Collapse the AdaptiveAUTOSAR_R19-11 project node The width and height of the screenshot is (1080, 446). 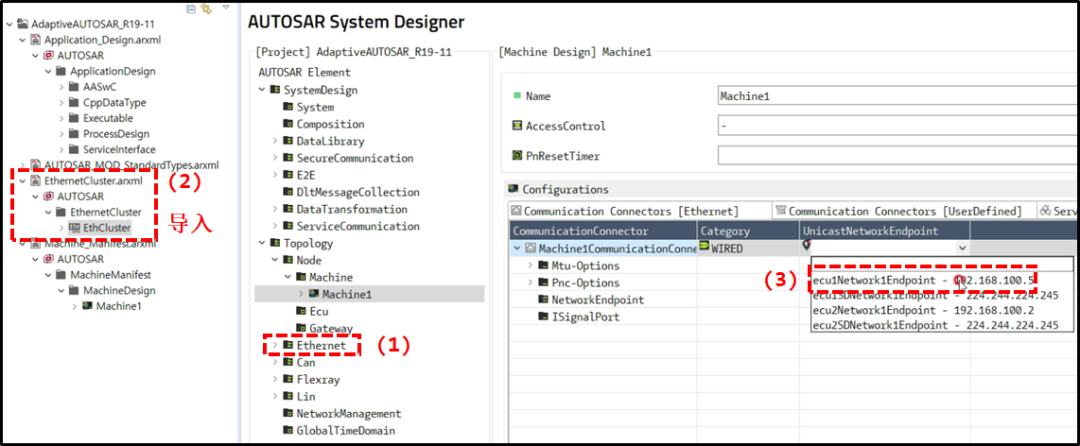9,24
